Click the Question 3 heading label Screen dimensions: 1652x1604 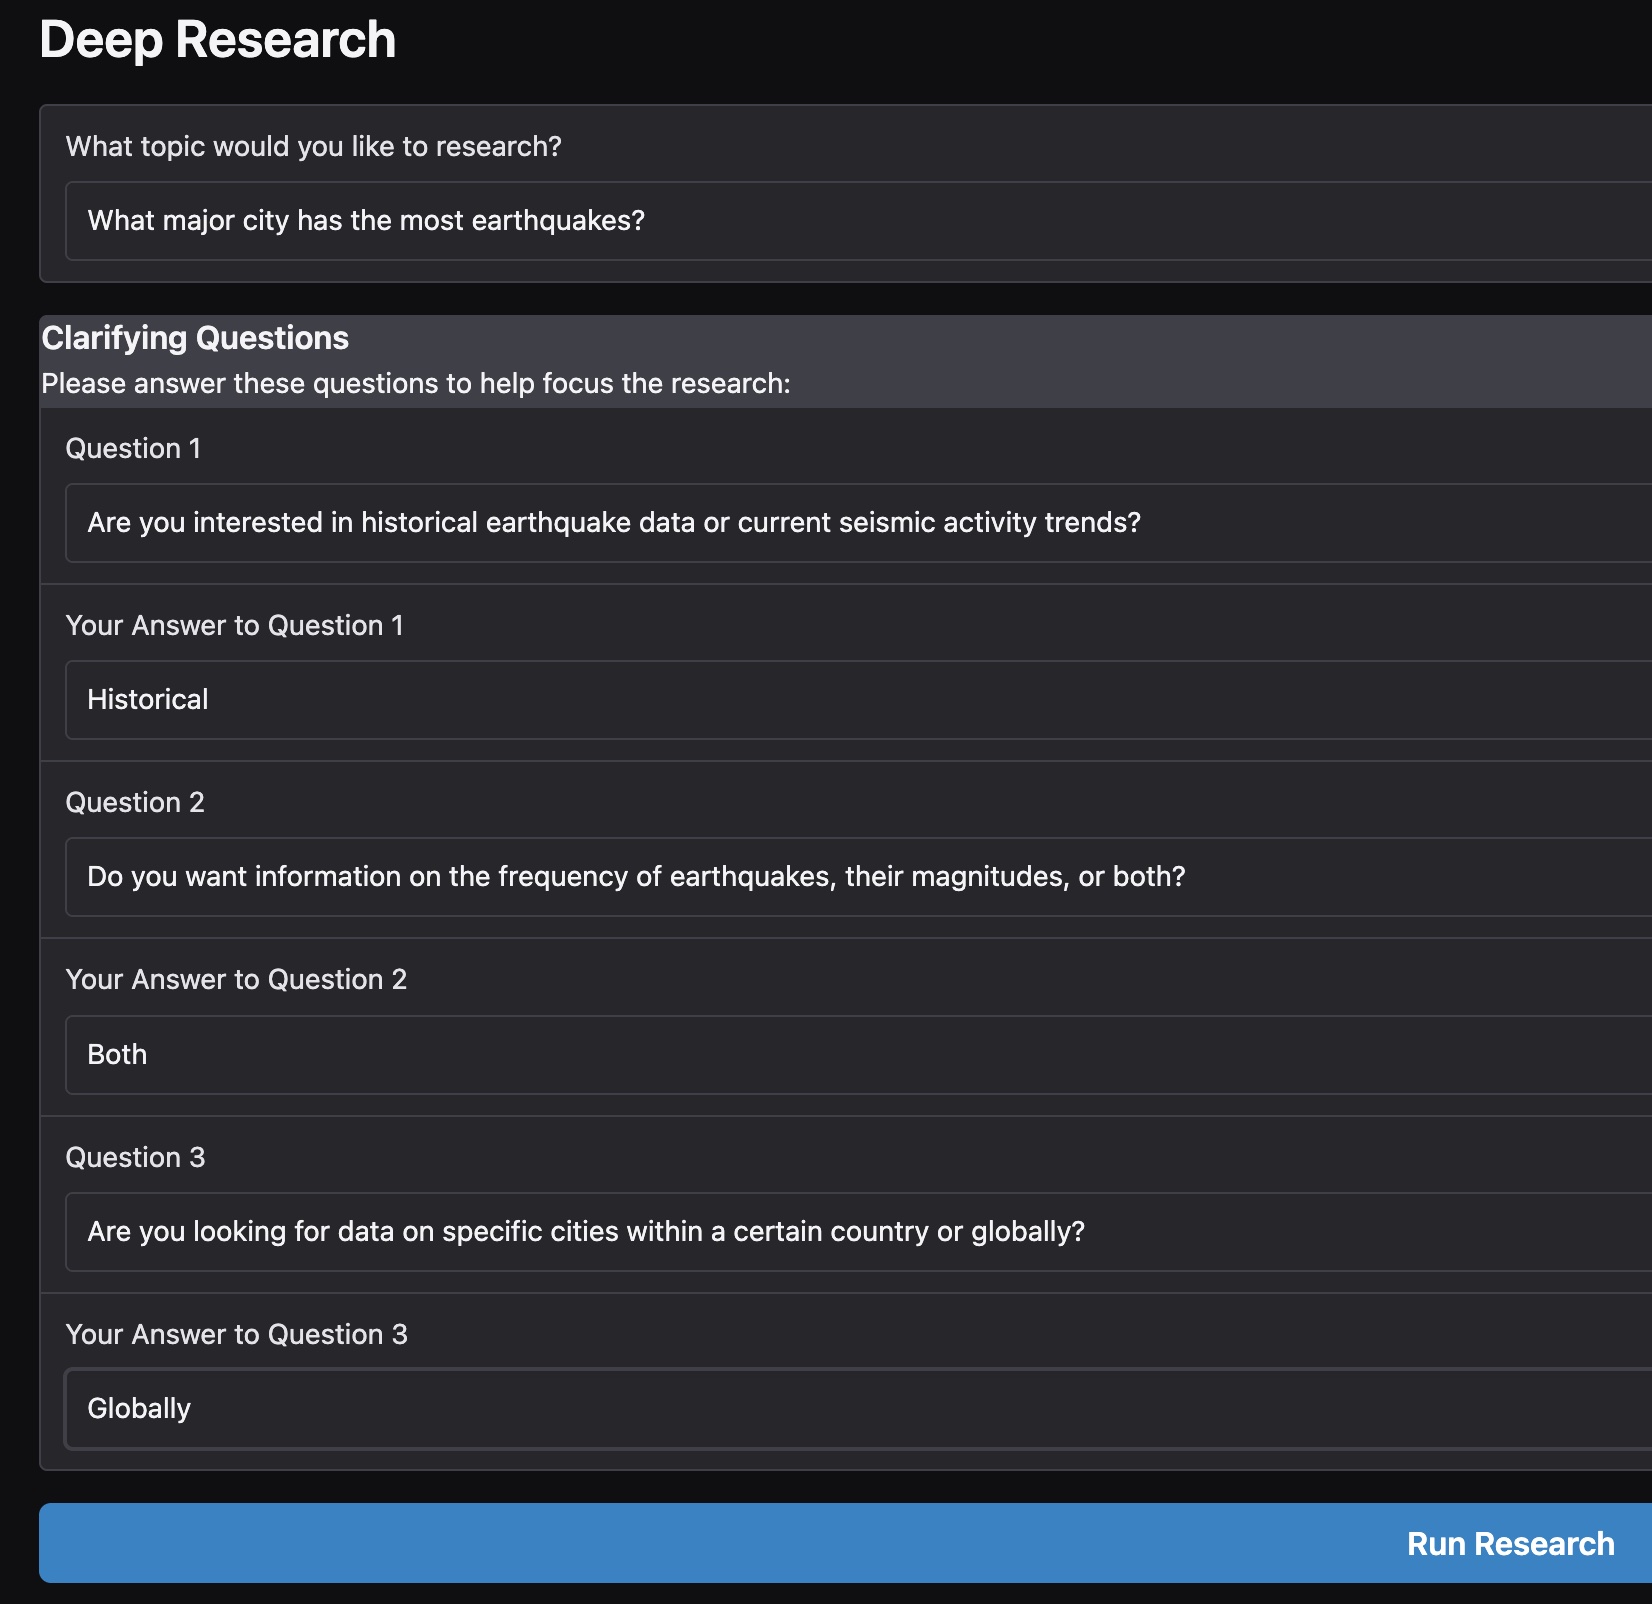(135, 1157)
